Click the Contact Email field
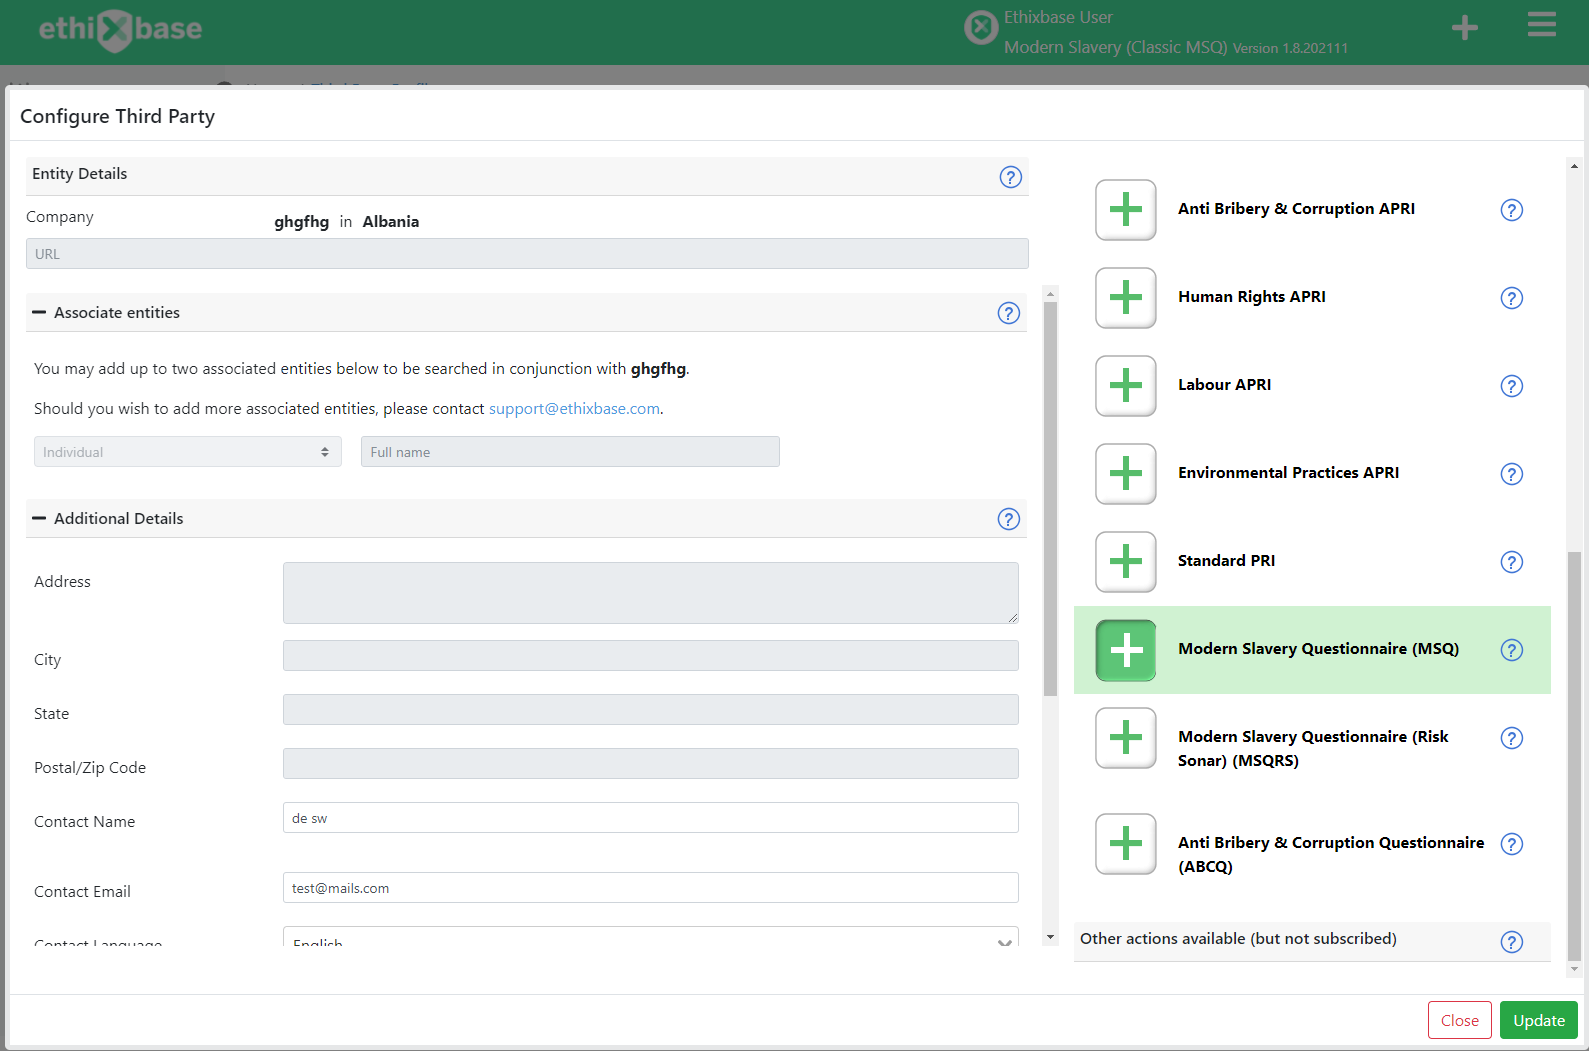 tap(651, 888)
